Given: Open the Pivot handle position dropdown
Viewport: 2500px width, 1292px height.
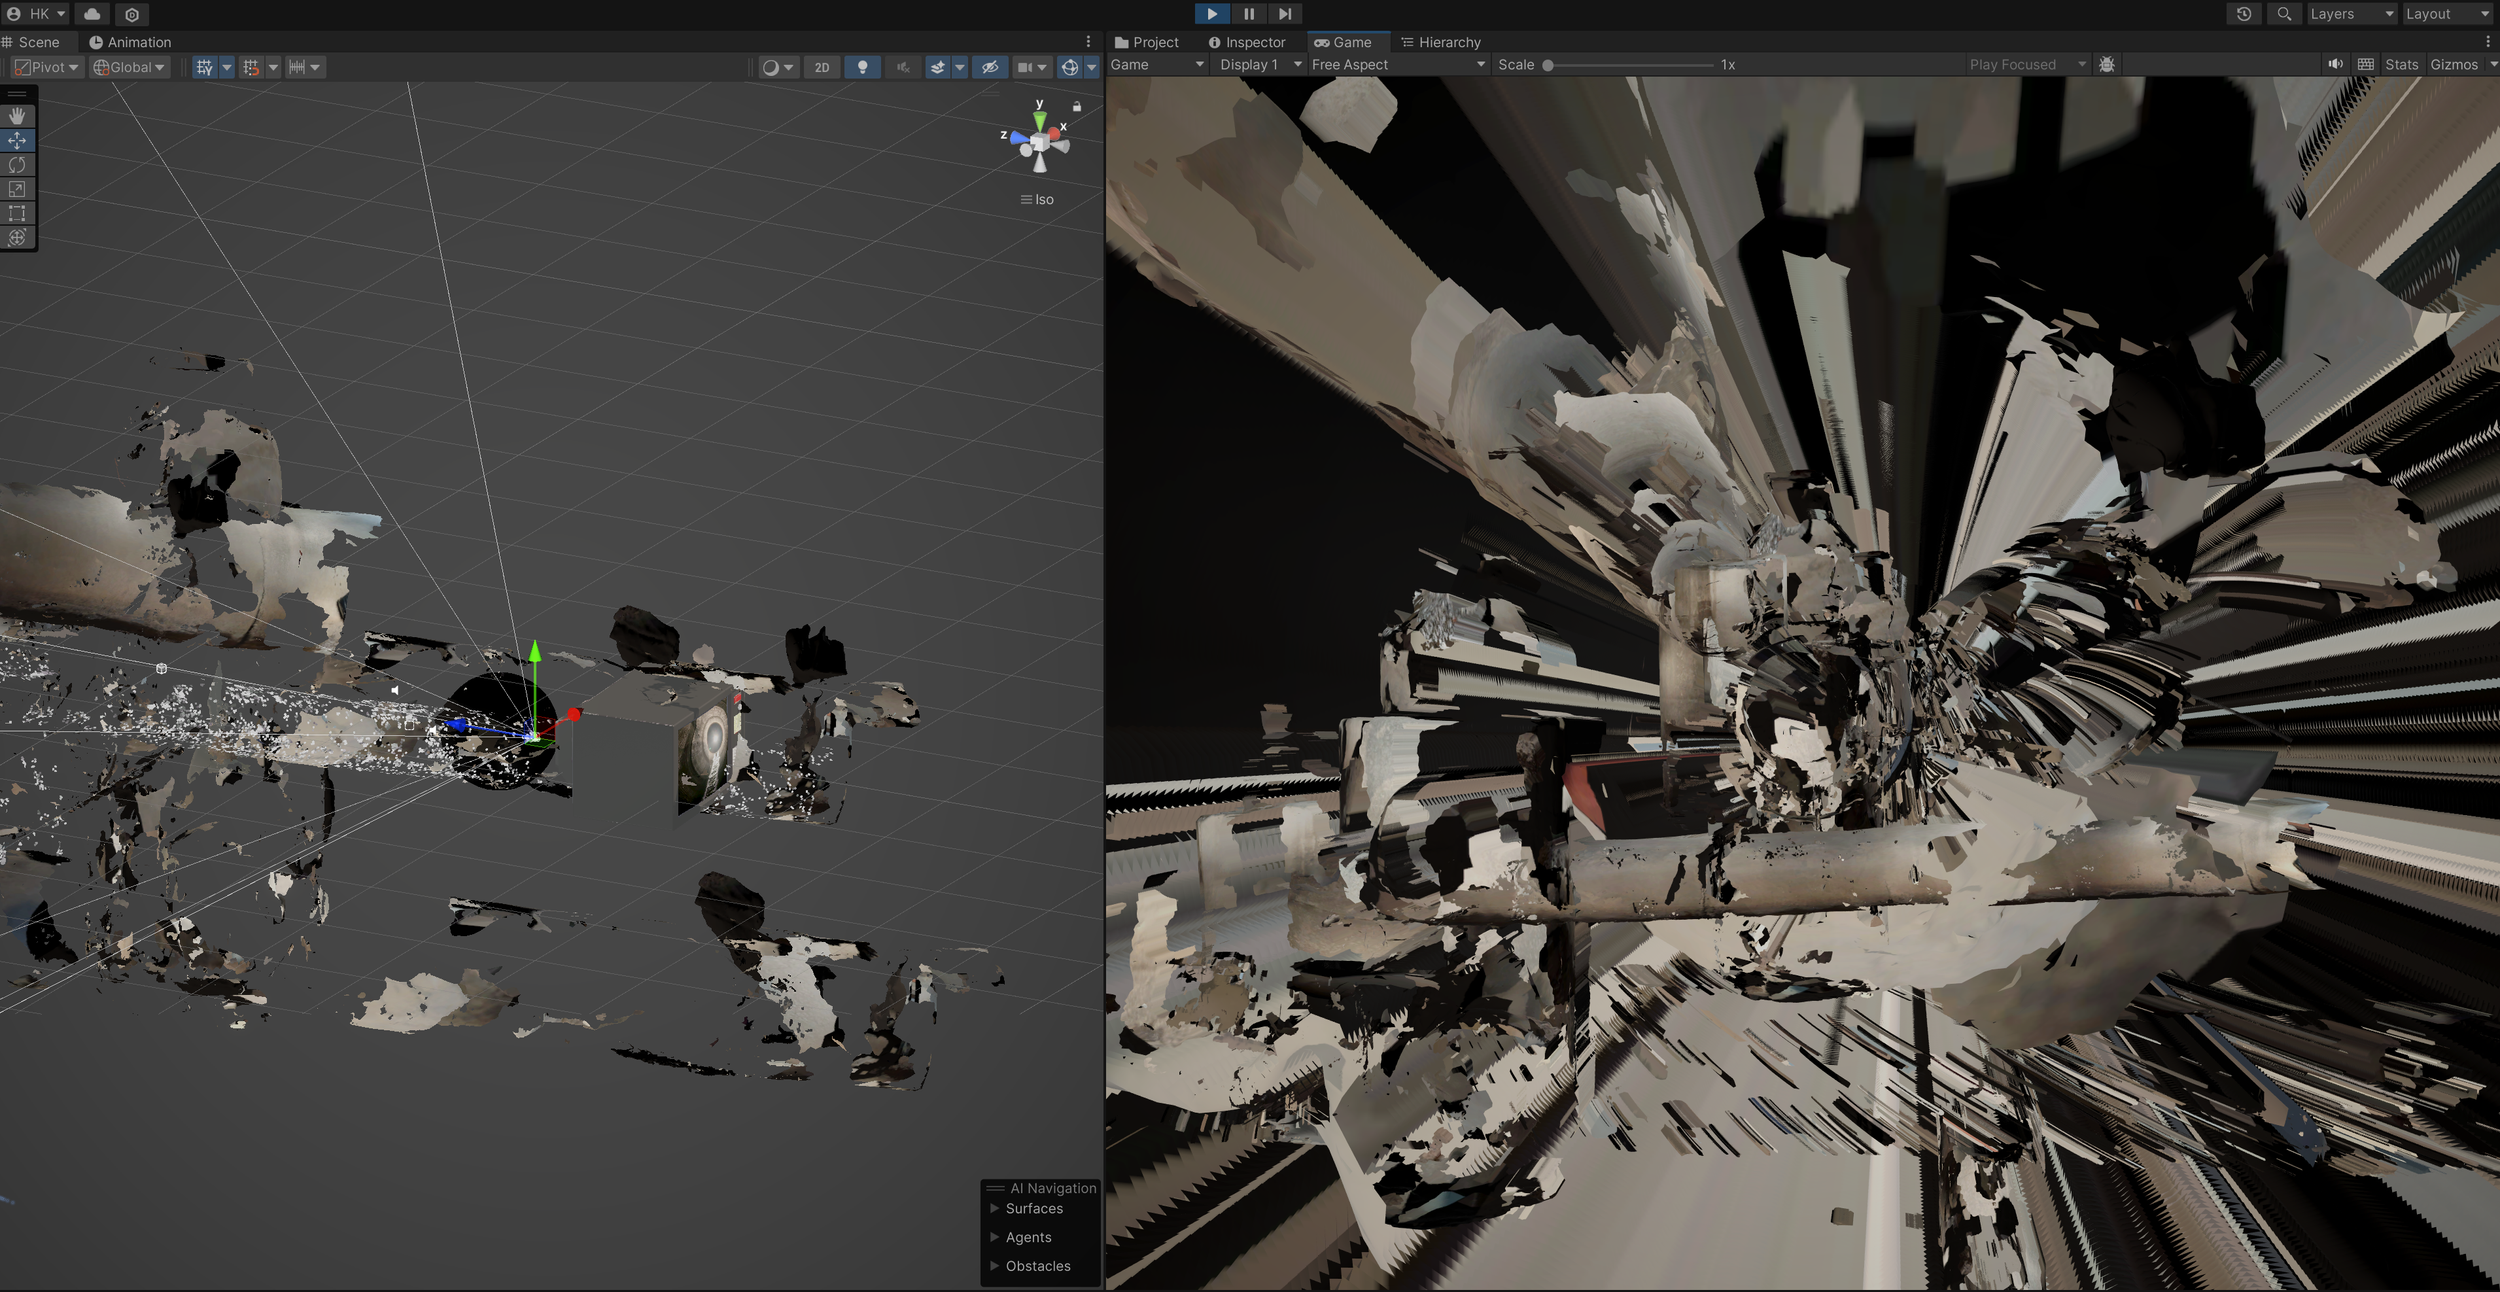Looking at the screenshot, I should coord(47,67).
